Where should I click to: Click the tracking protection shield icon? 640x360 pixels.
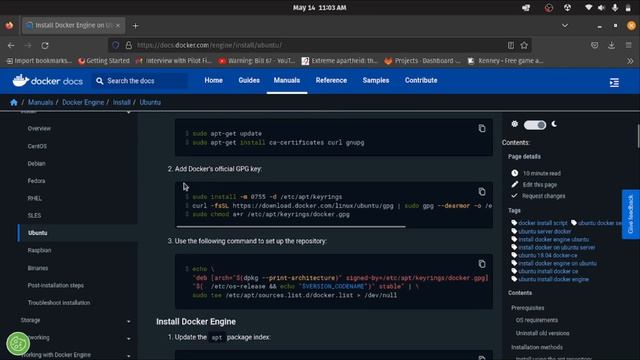tap(116, 45)
